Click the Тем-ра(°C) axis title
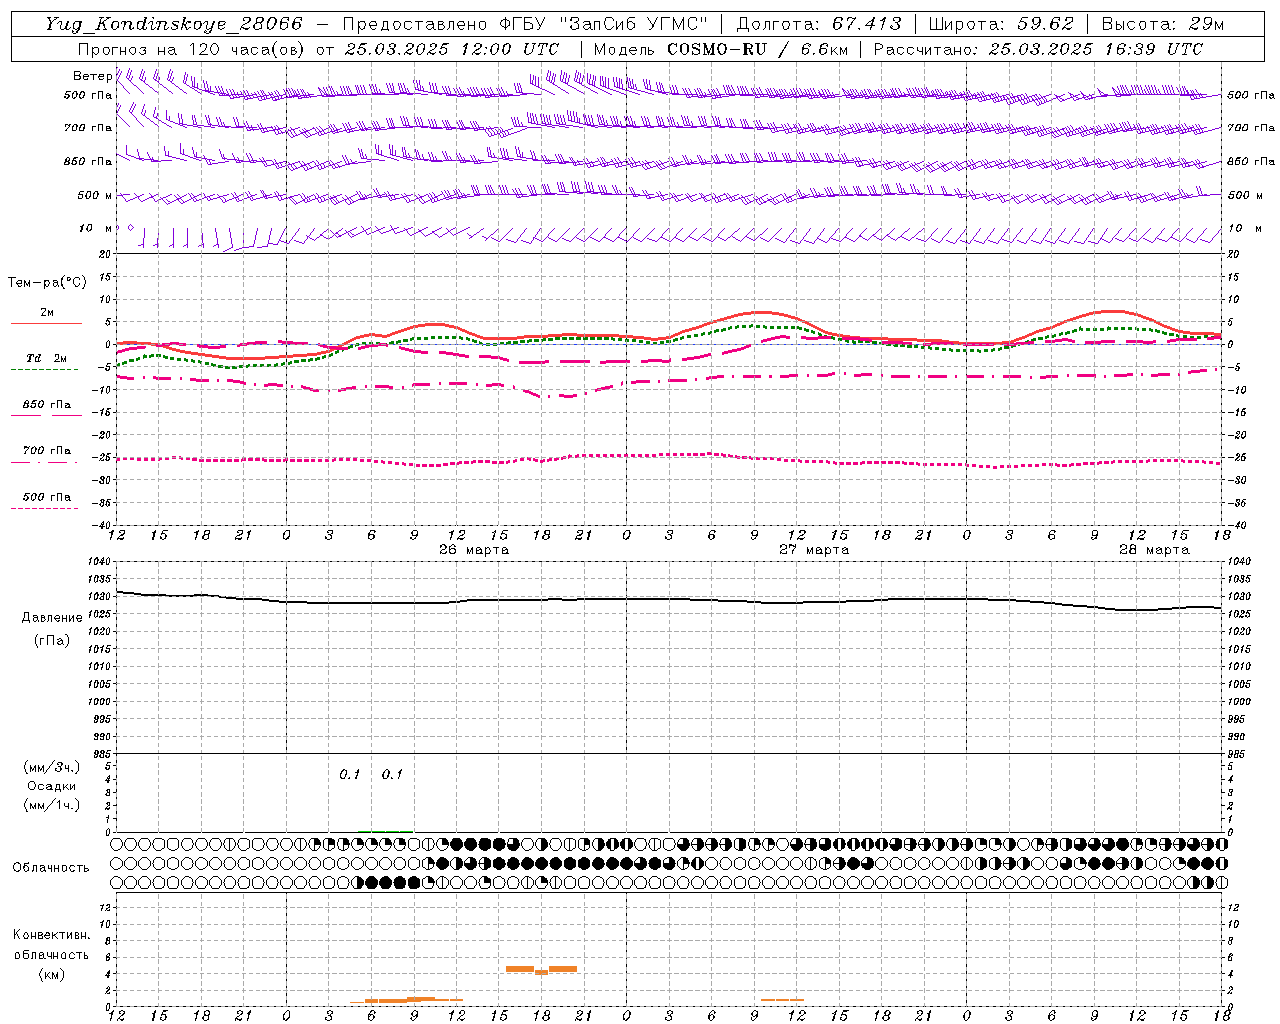Image resolution: width=1280 pixels, height=1024 pixels. coord(47,283)
